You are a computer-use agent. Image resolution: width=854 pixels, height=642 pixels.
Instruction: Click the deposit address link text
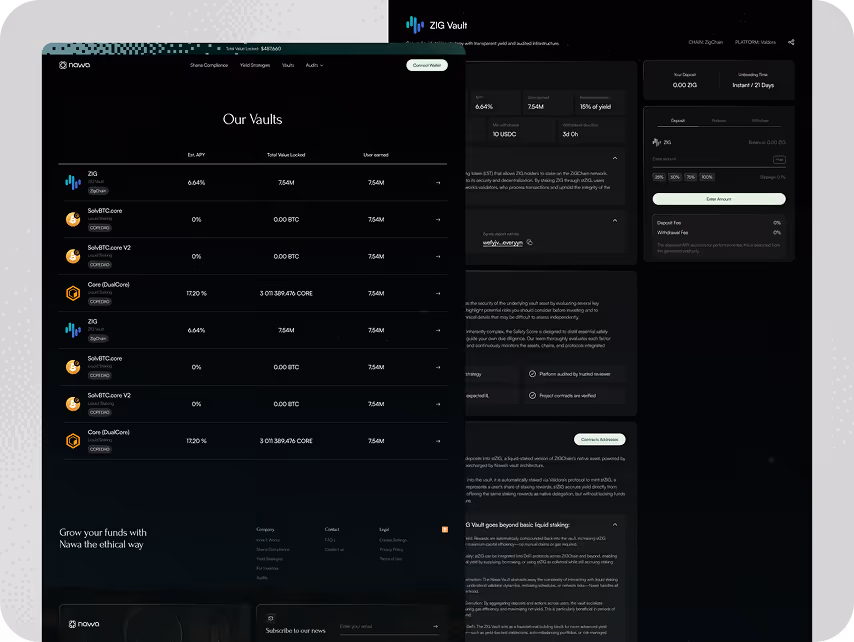[x=502, y=243]
